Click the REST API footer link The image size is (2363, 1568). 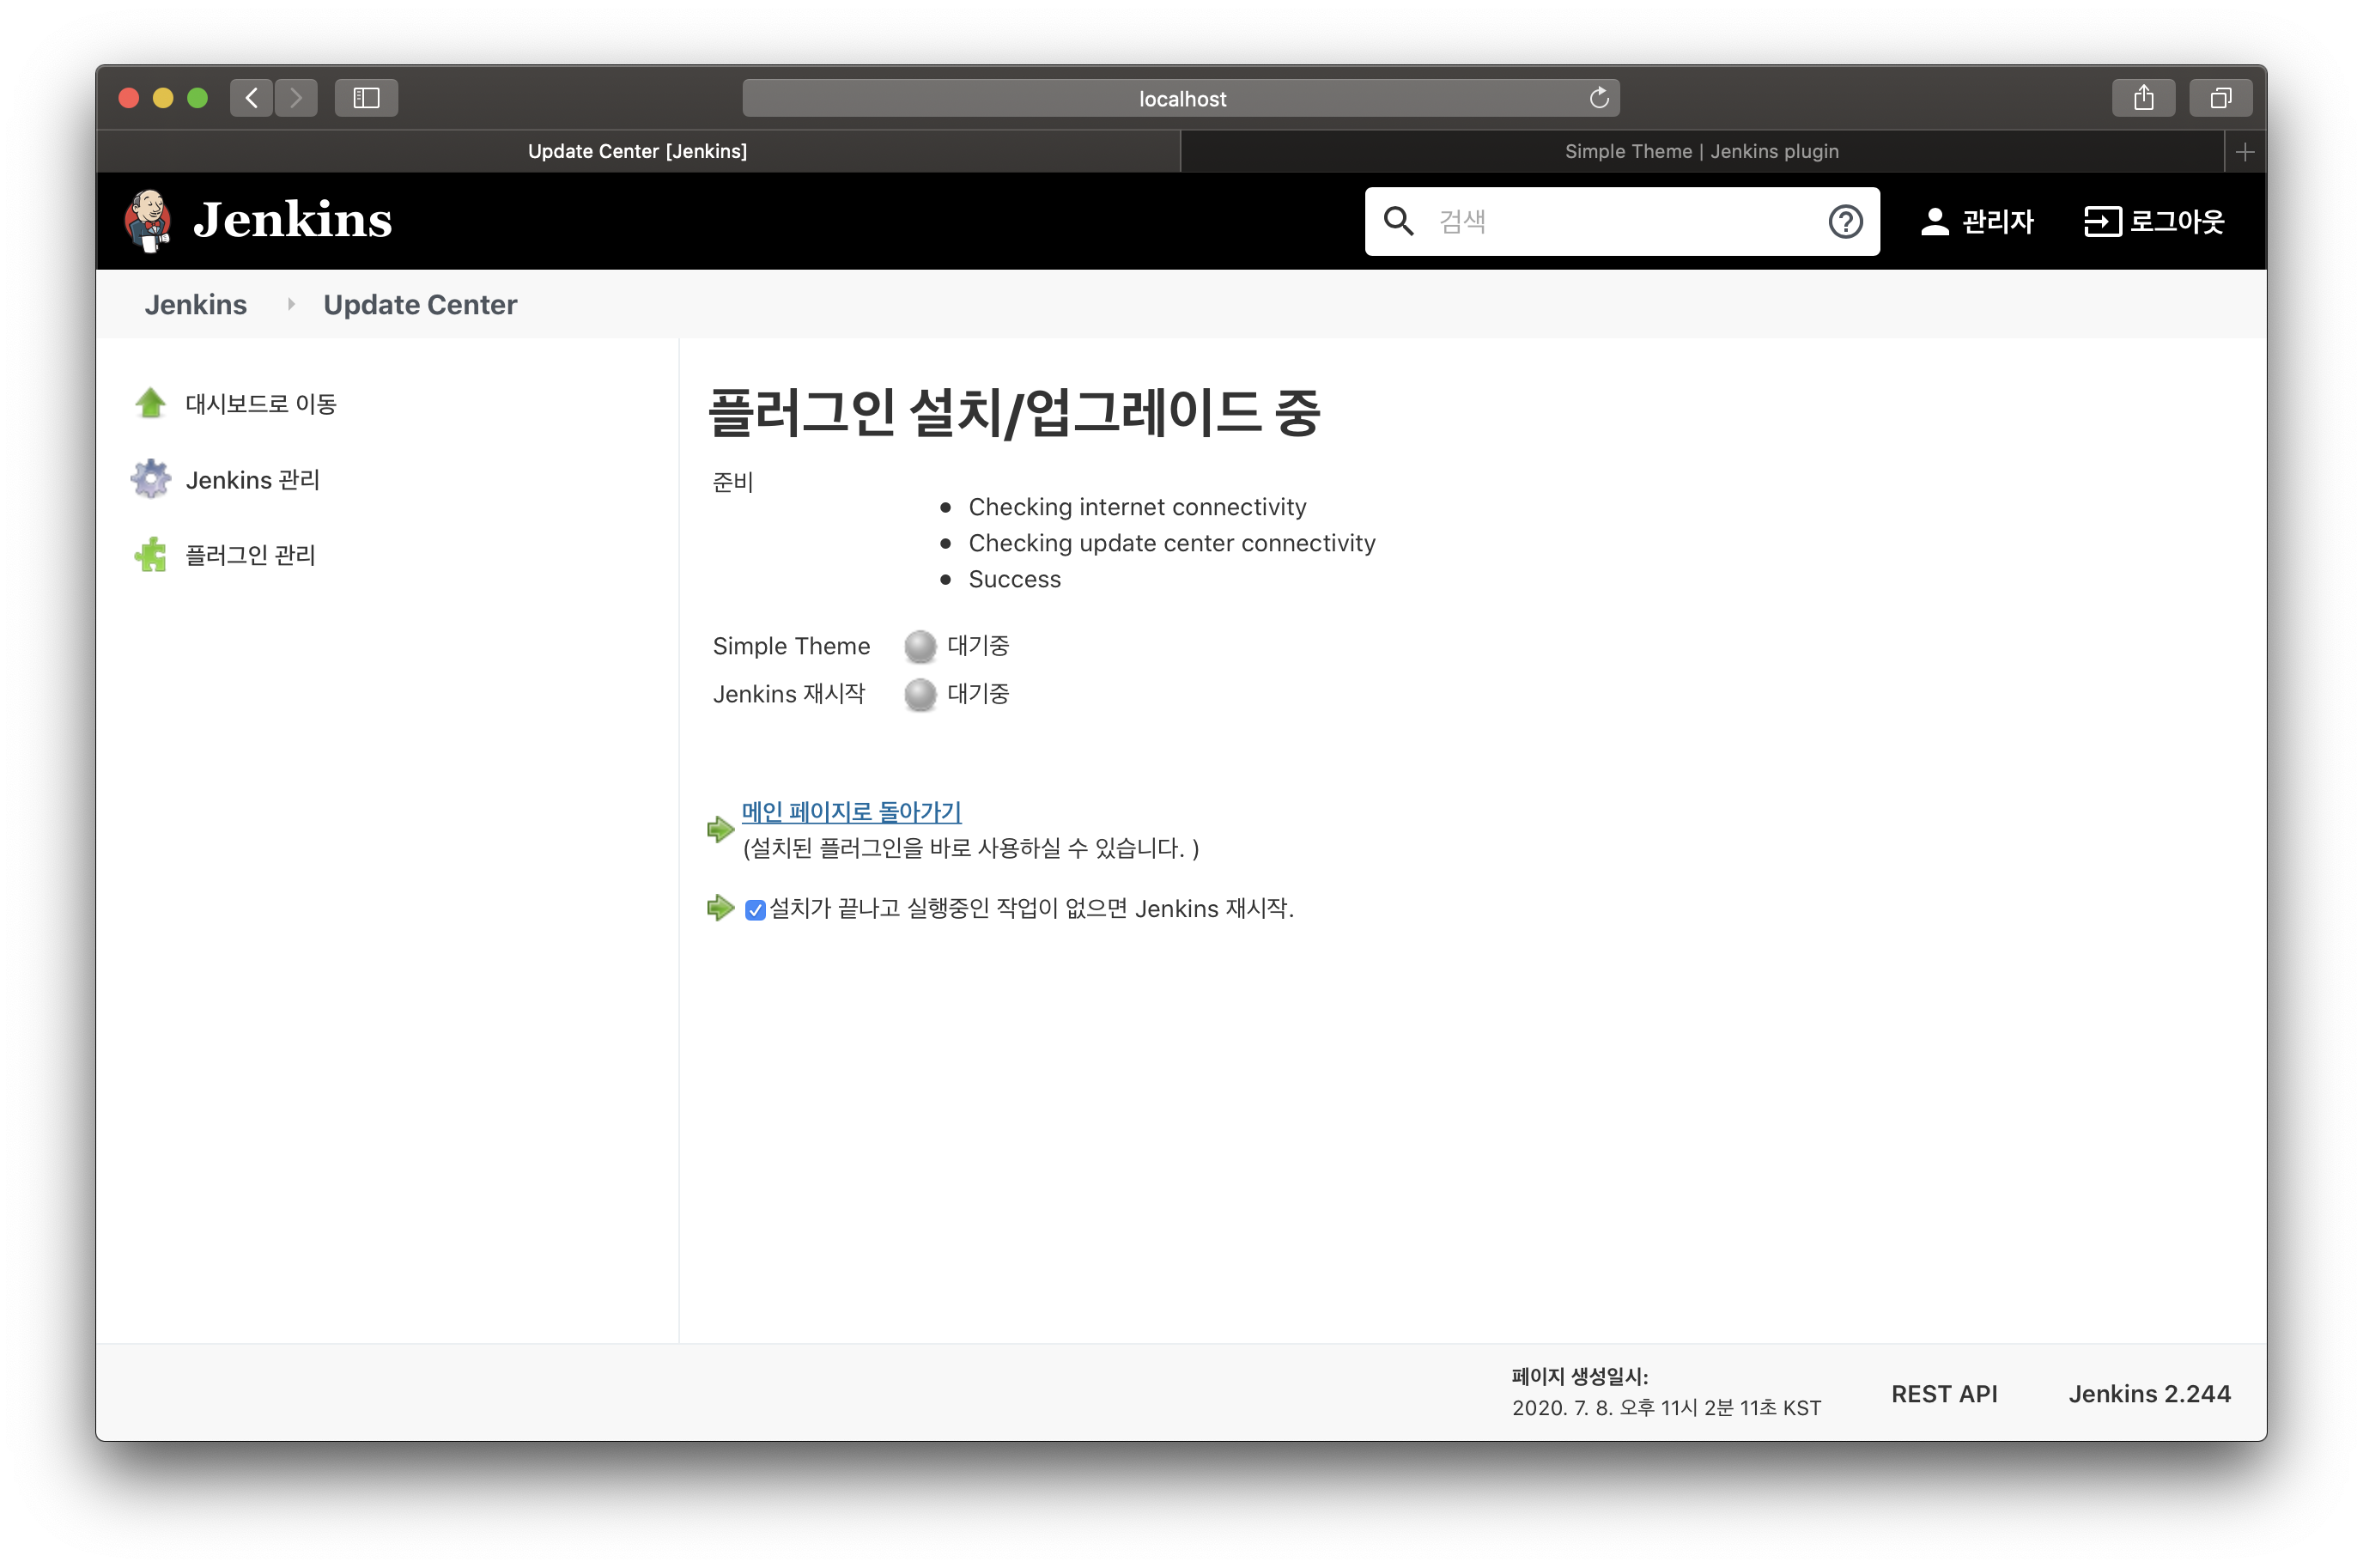(1943, 1394)
